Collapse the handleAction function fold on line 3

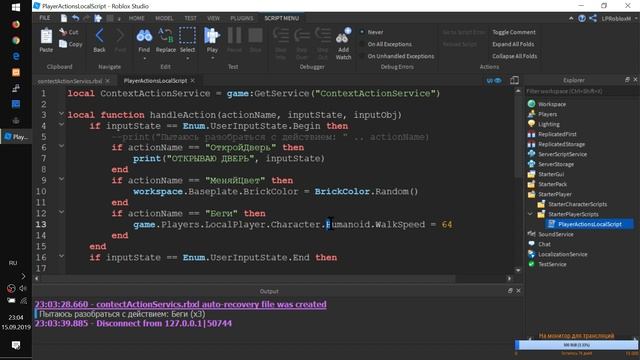click(61, 114)
